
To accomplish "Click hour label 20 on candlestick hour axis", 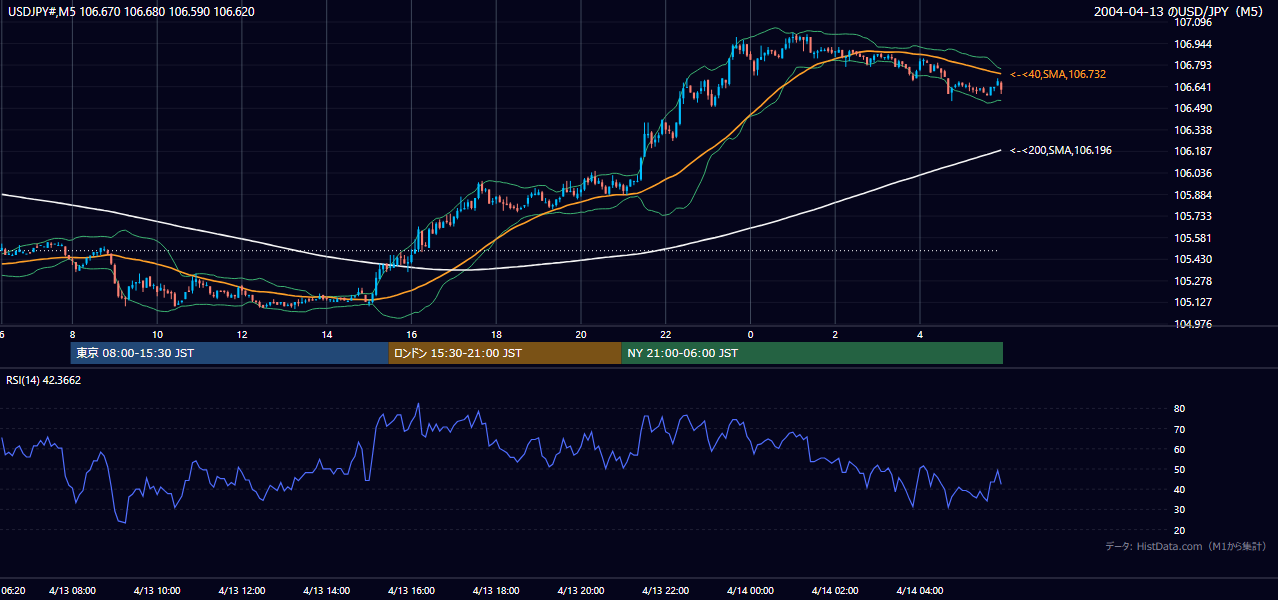I will [581, 334].
